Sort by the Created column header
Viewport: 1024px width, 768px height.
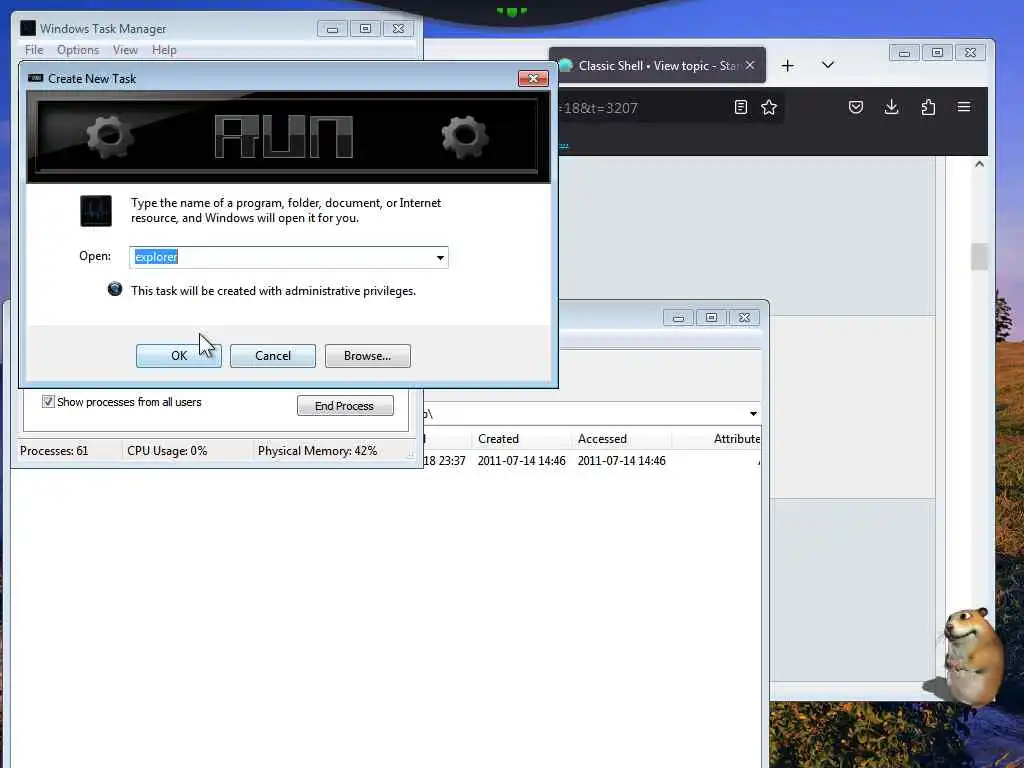click(x=498, y=439)
